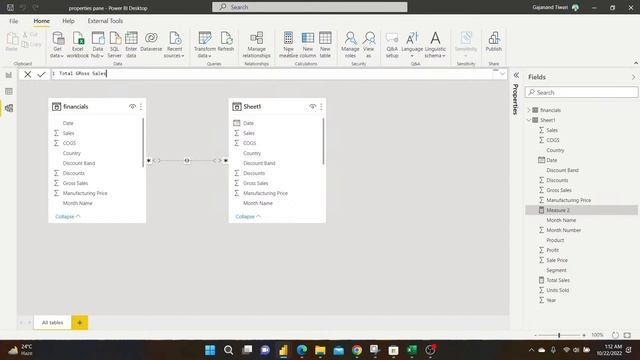Open the File menu
This screenshot has height=360, width=640.
pos(13,21)
